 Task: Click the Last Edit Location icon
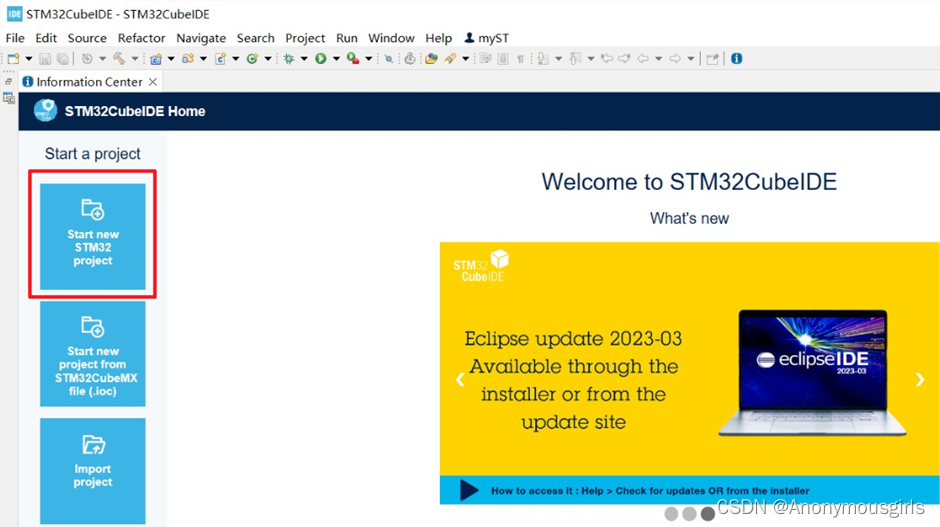(x=607, y=59)
